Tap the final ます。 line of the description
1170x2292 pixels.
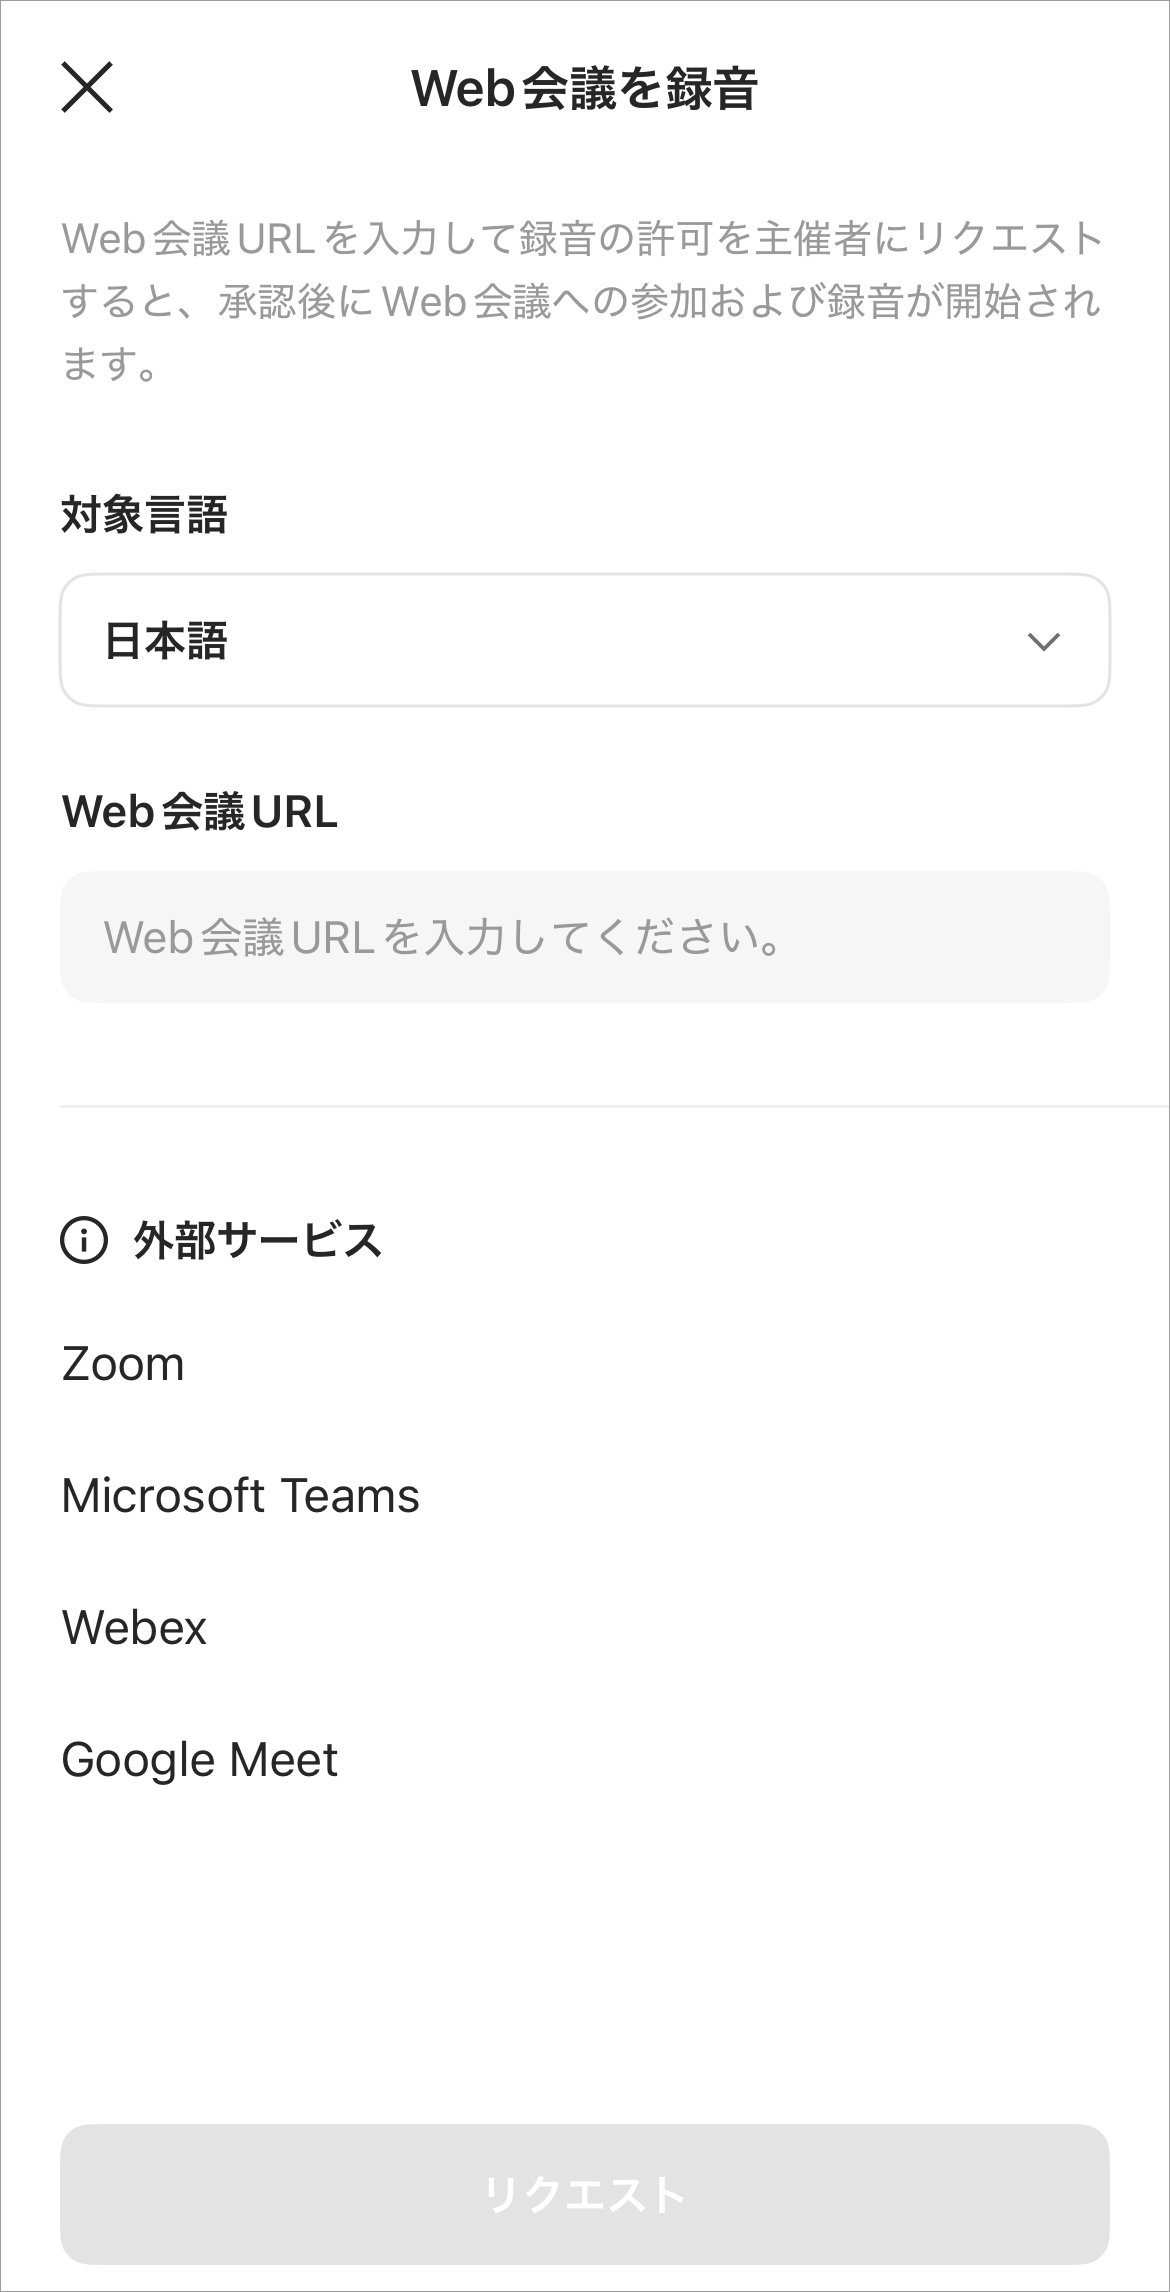[x=110, y=364]
